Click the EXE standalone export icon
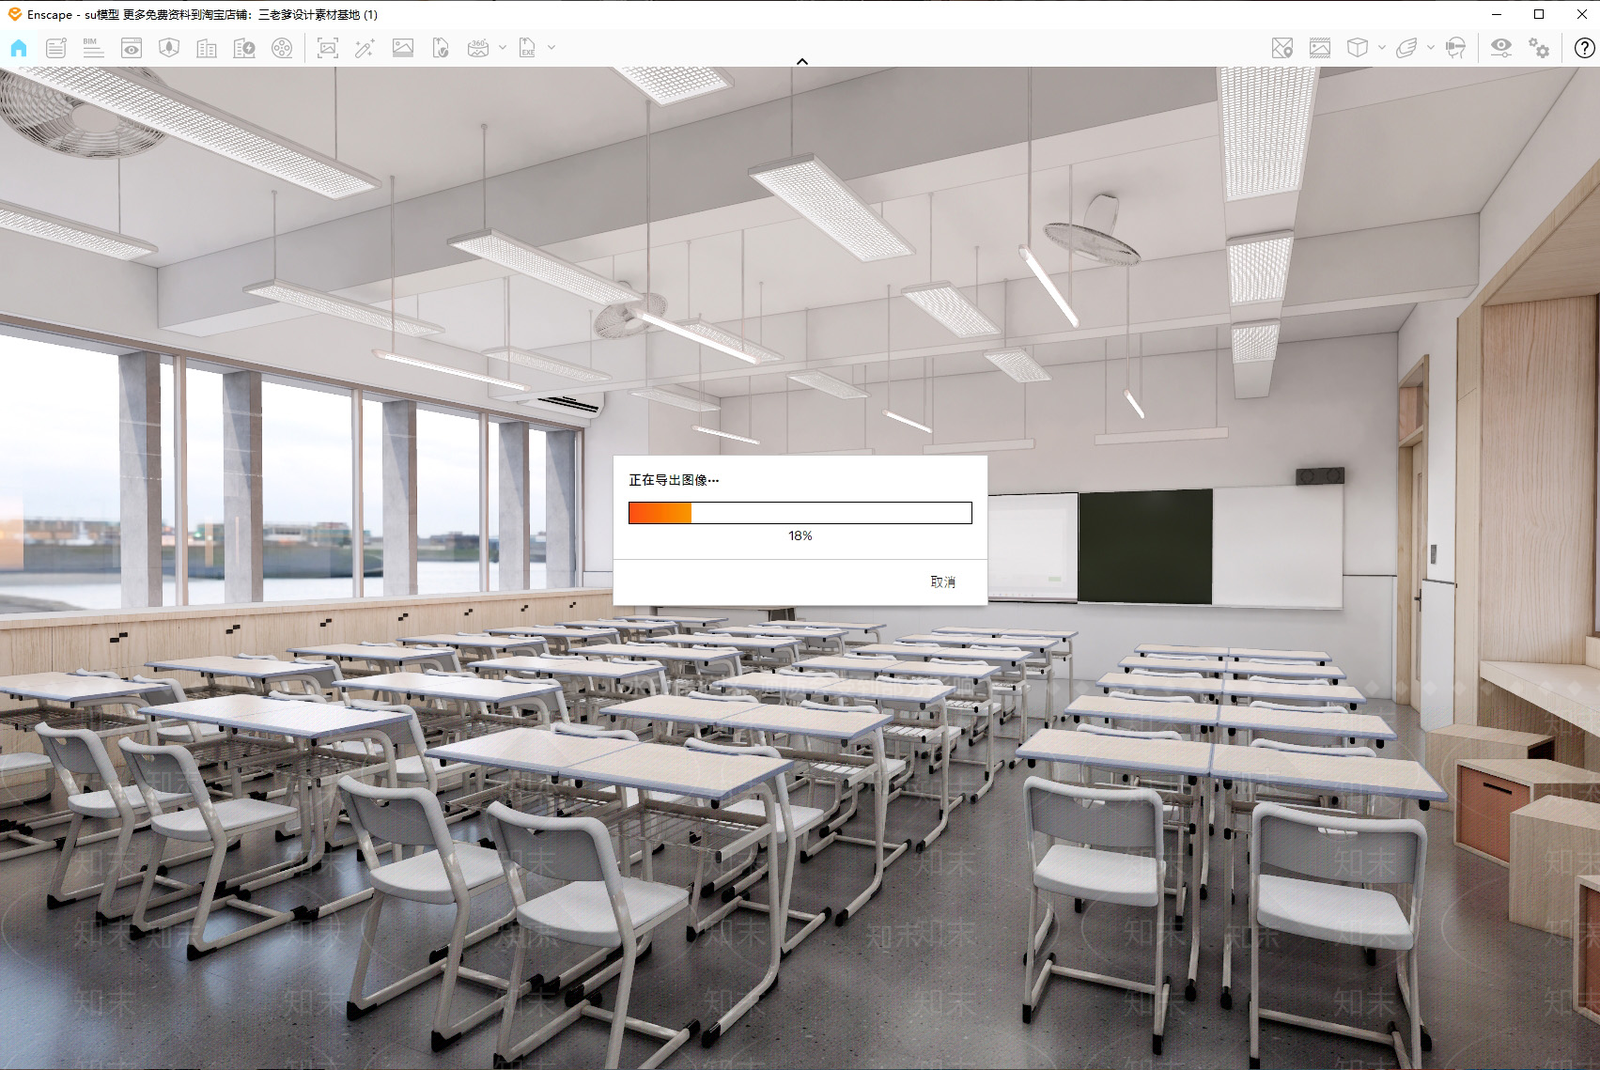The width and height of the screenshot is (1600, 1070). (527, 48)
